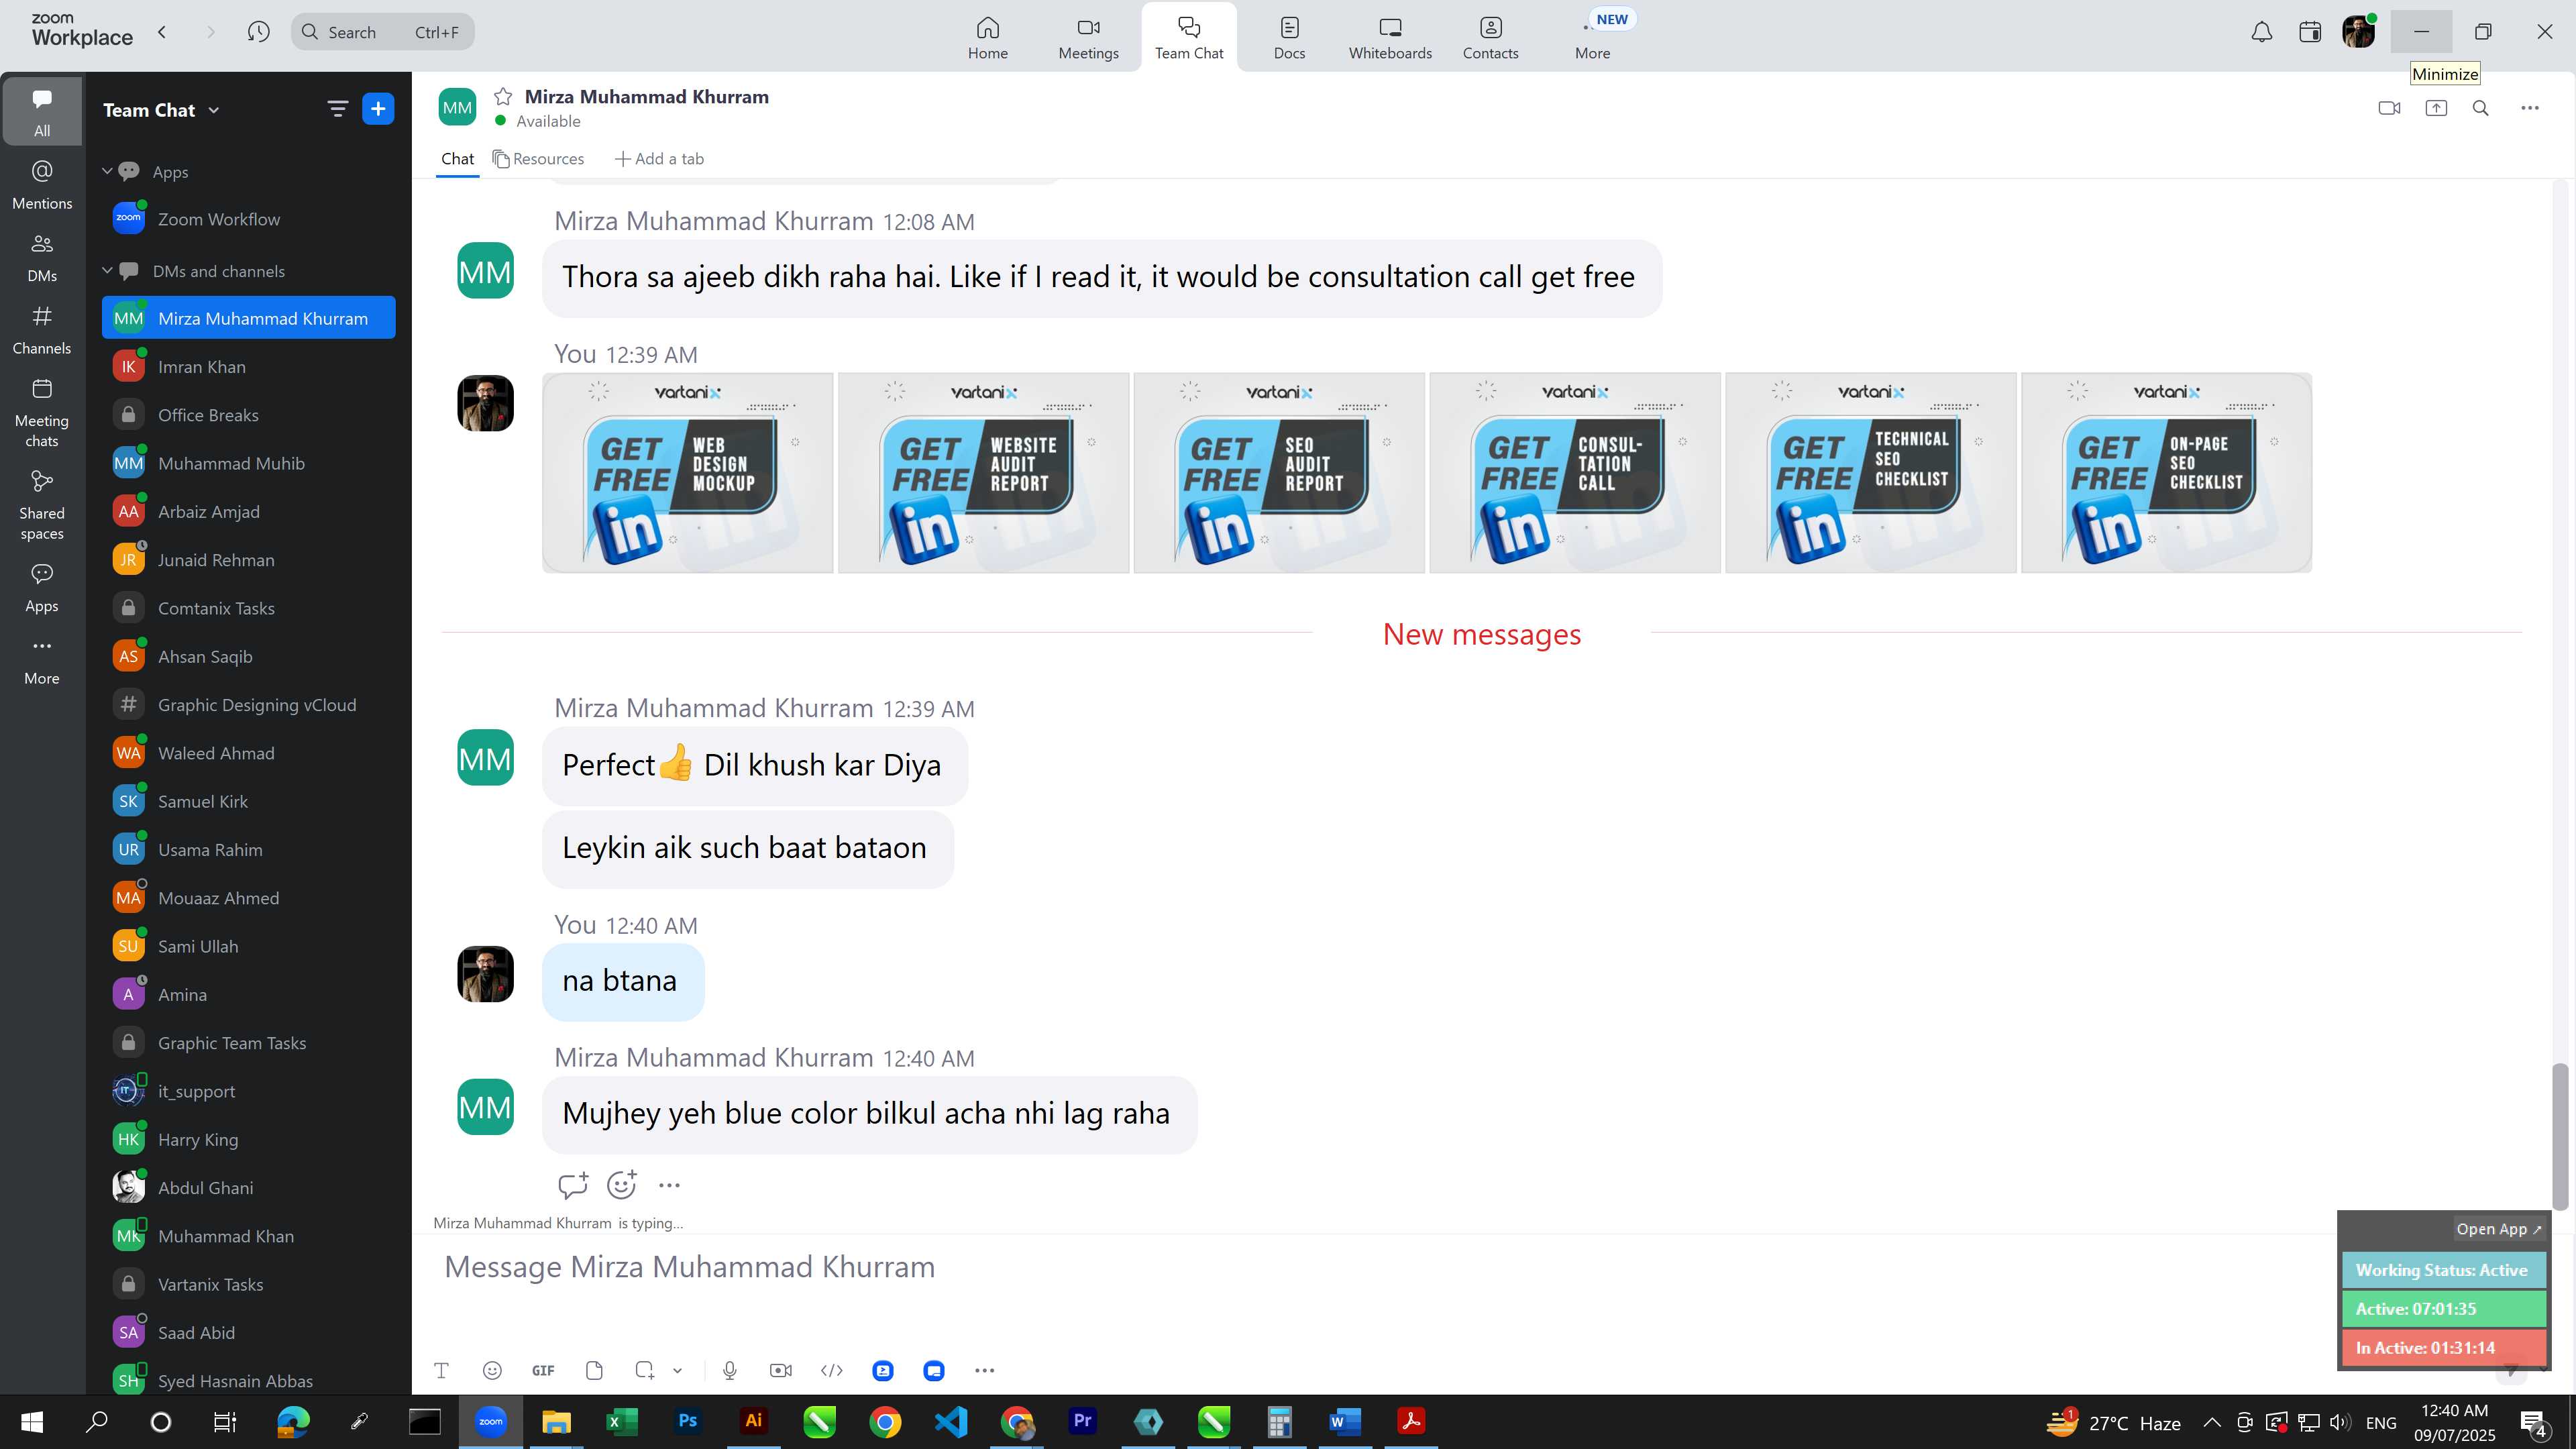The height and width of the screenshot is (1449, 2576).
Task: Click the chat vertical scrollbar
Action: click(2560, 1136)
